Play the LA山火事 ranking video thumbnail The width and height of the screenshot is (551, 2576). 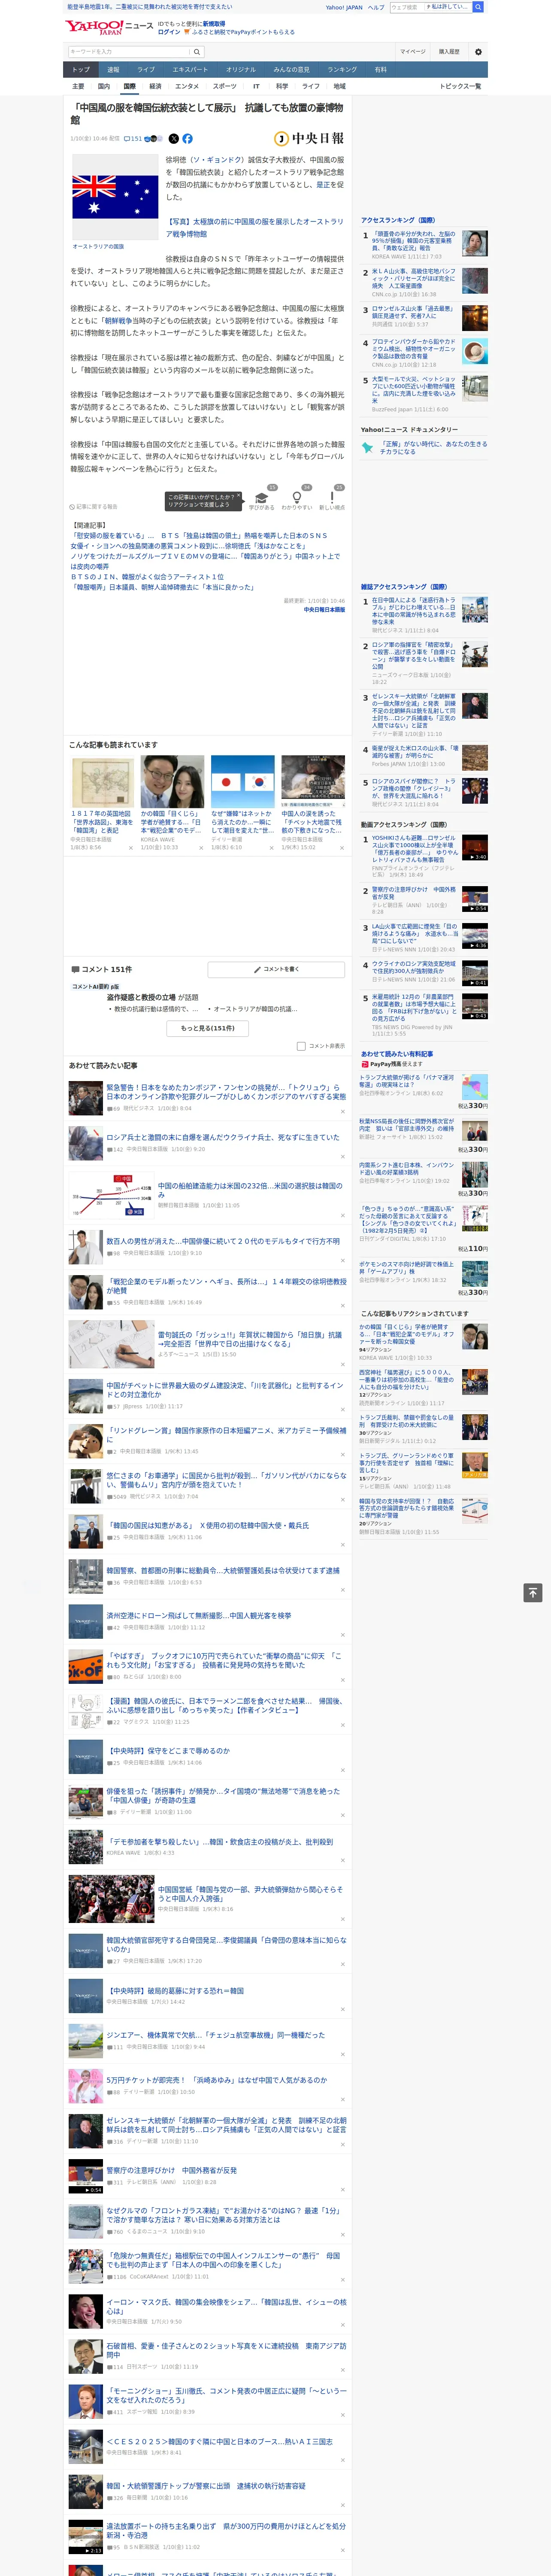tap(474, 935)
